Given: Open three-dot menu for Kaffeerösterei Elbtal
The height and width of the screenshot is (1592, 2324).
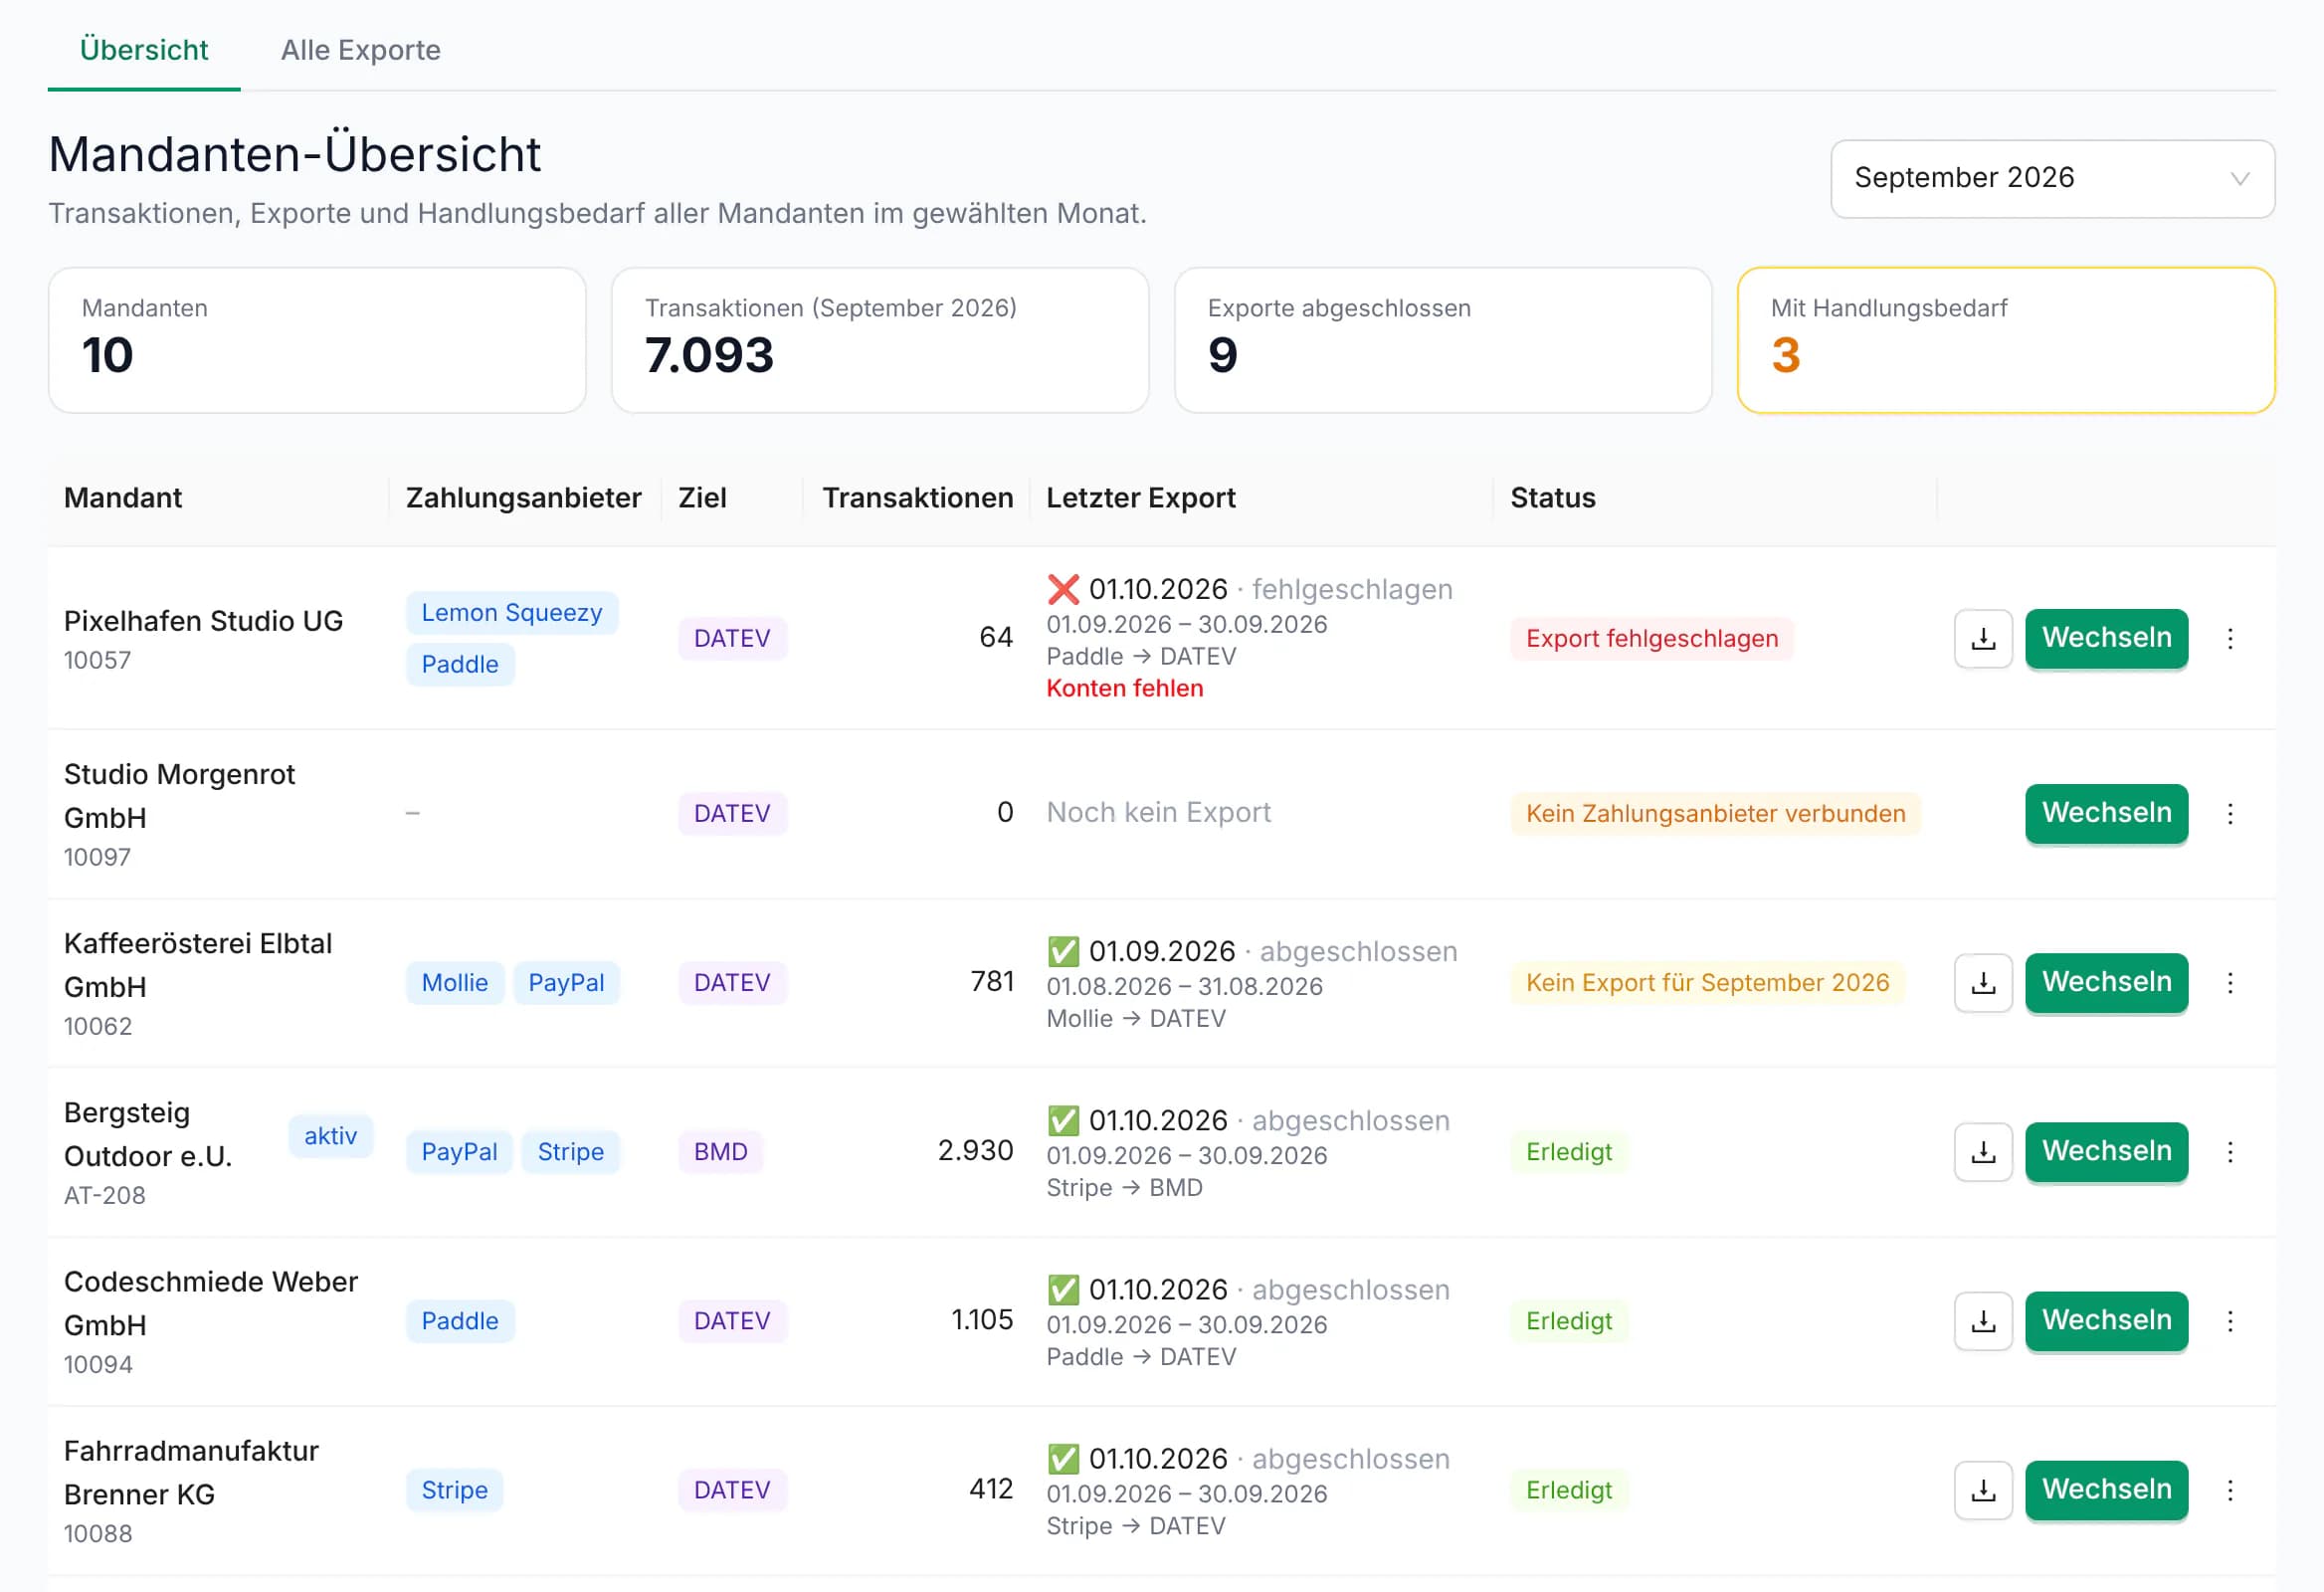Looking at the screenshot, I should [x=2230, y=982].
